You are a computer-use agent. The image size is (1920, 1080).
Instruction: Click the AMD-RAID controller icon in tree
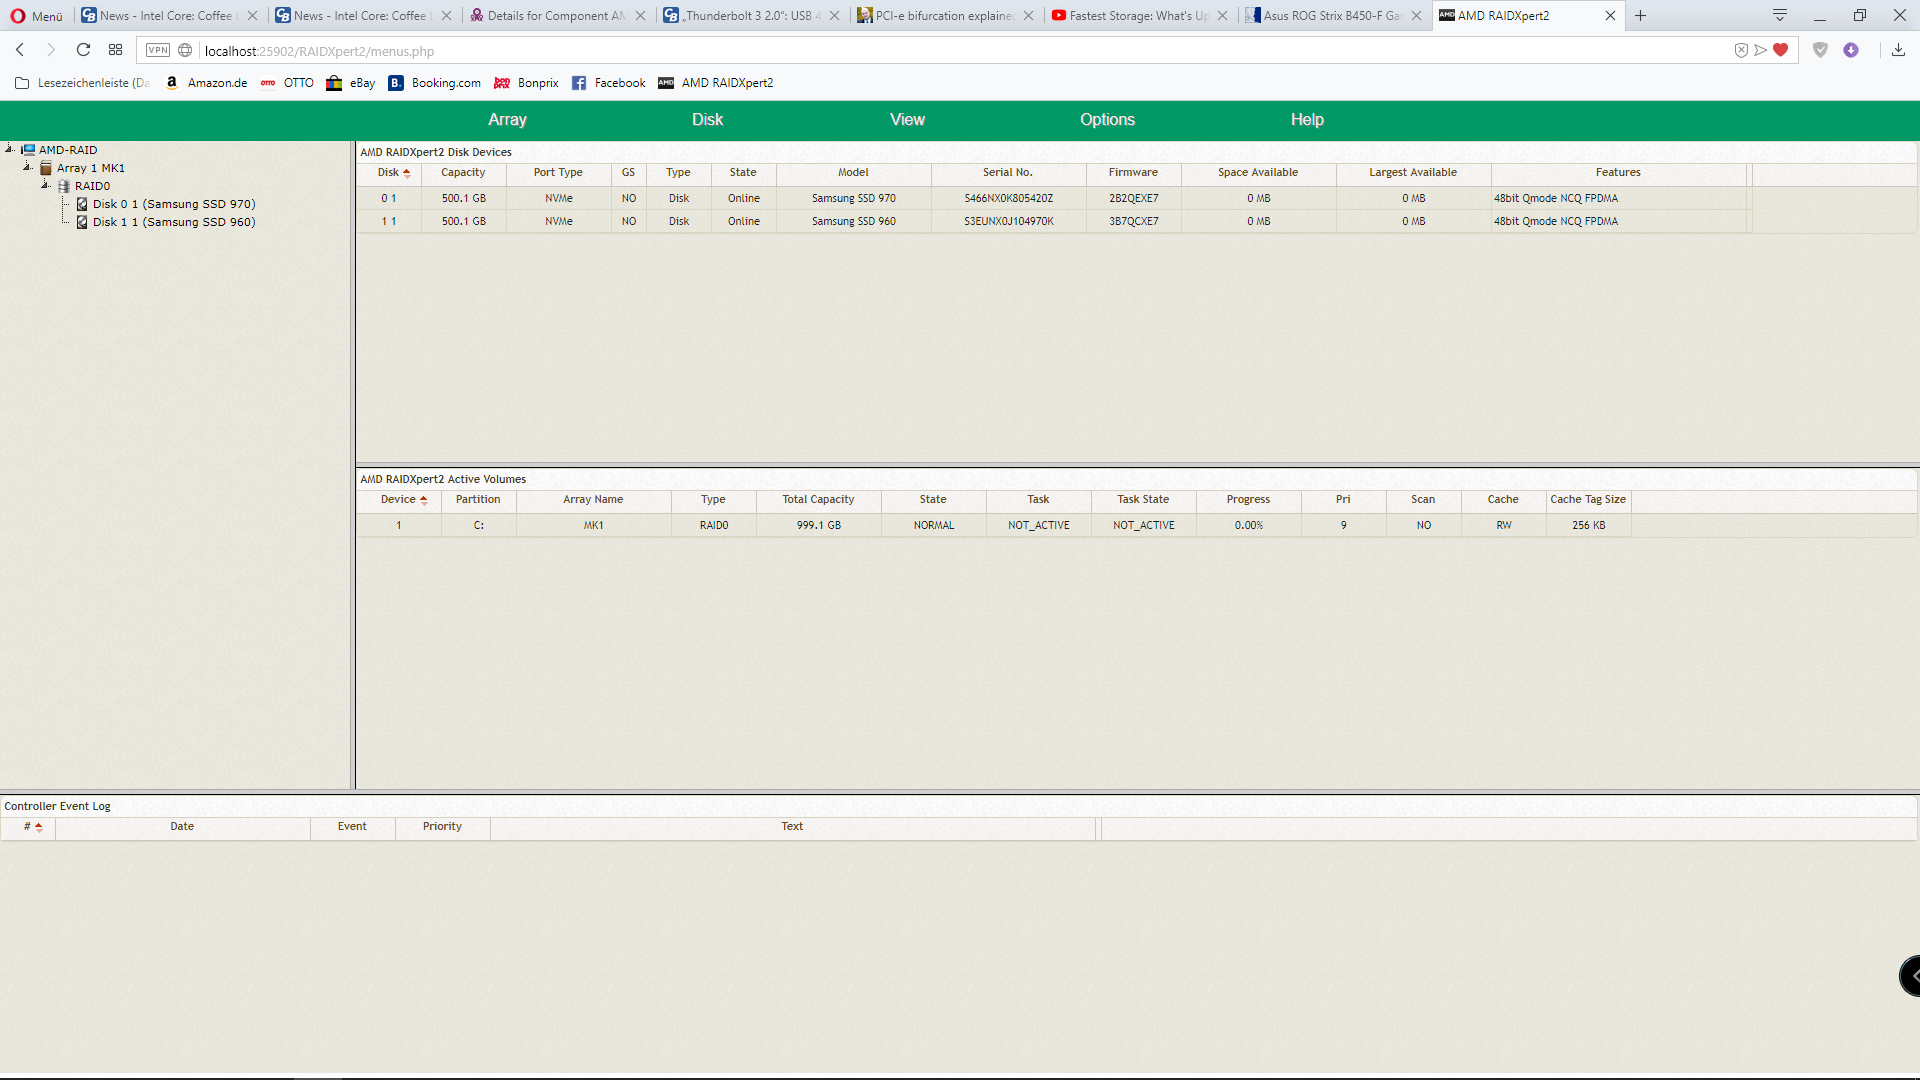[x=28, y=150]
